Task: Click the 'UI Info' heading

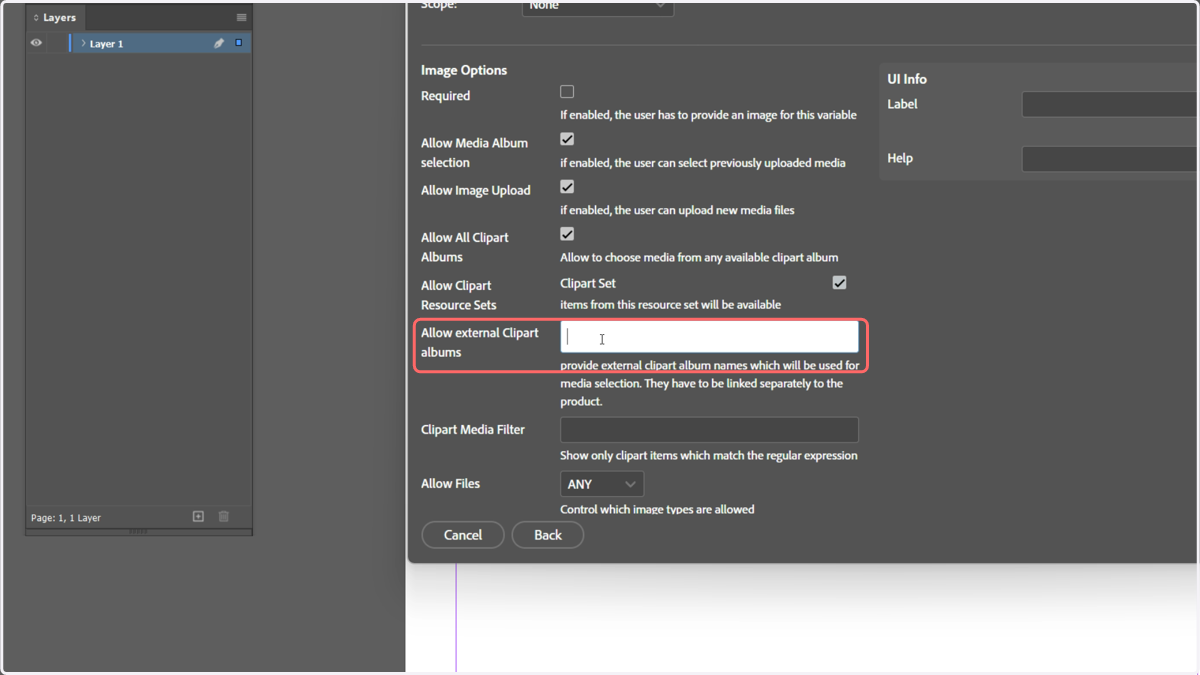Action: 907,79
